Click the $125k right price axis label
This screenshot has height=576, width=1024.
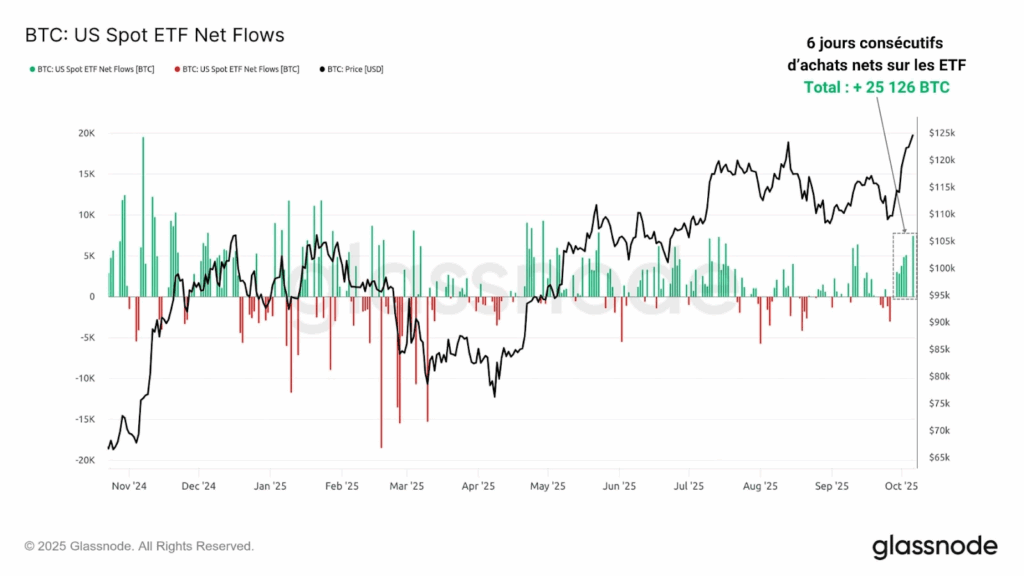point(942,133)
